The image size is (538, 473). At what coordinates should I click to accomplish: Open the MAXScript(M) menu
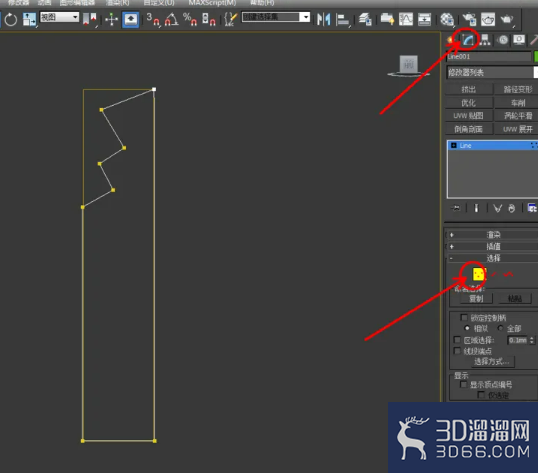click(x=212, y=3)
